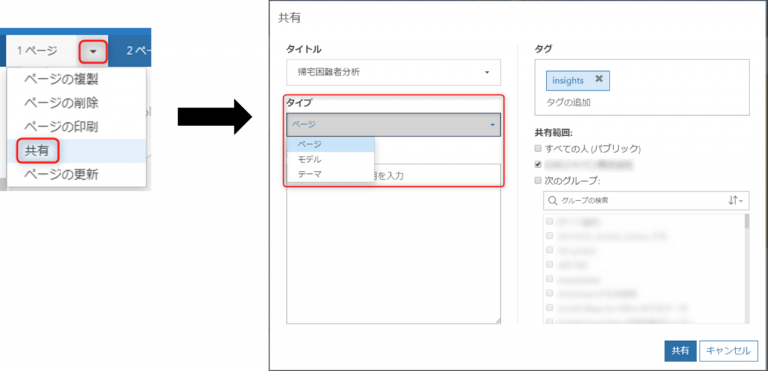
Task: Pick モデル in the type list
Action: tap(331, 159)
